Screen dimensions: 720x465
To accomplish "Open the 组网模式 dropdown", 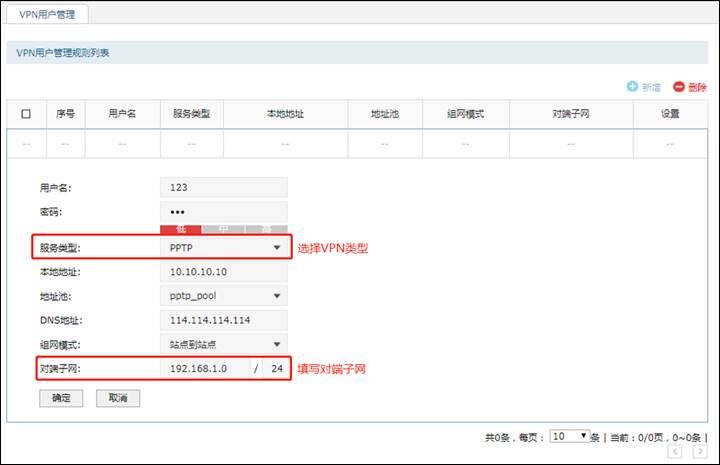I will pyautogui.click(x=223, y=344).
